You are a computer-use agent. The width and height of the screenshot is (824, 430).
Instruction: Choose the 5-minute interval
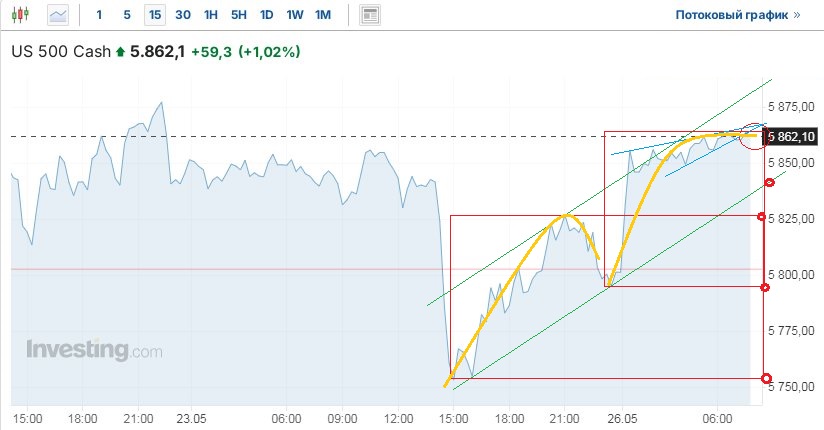126,15
